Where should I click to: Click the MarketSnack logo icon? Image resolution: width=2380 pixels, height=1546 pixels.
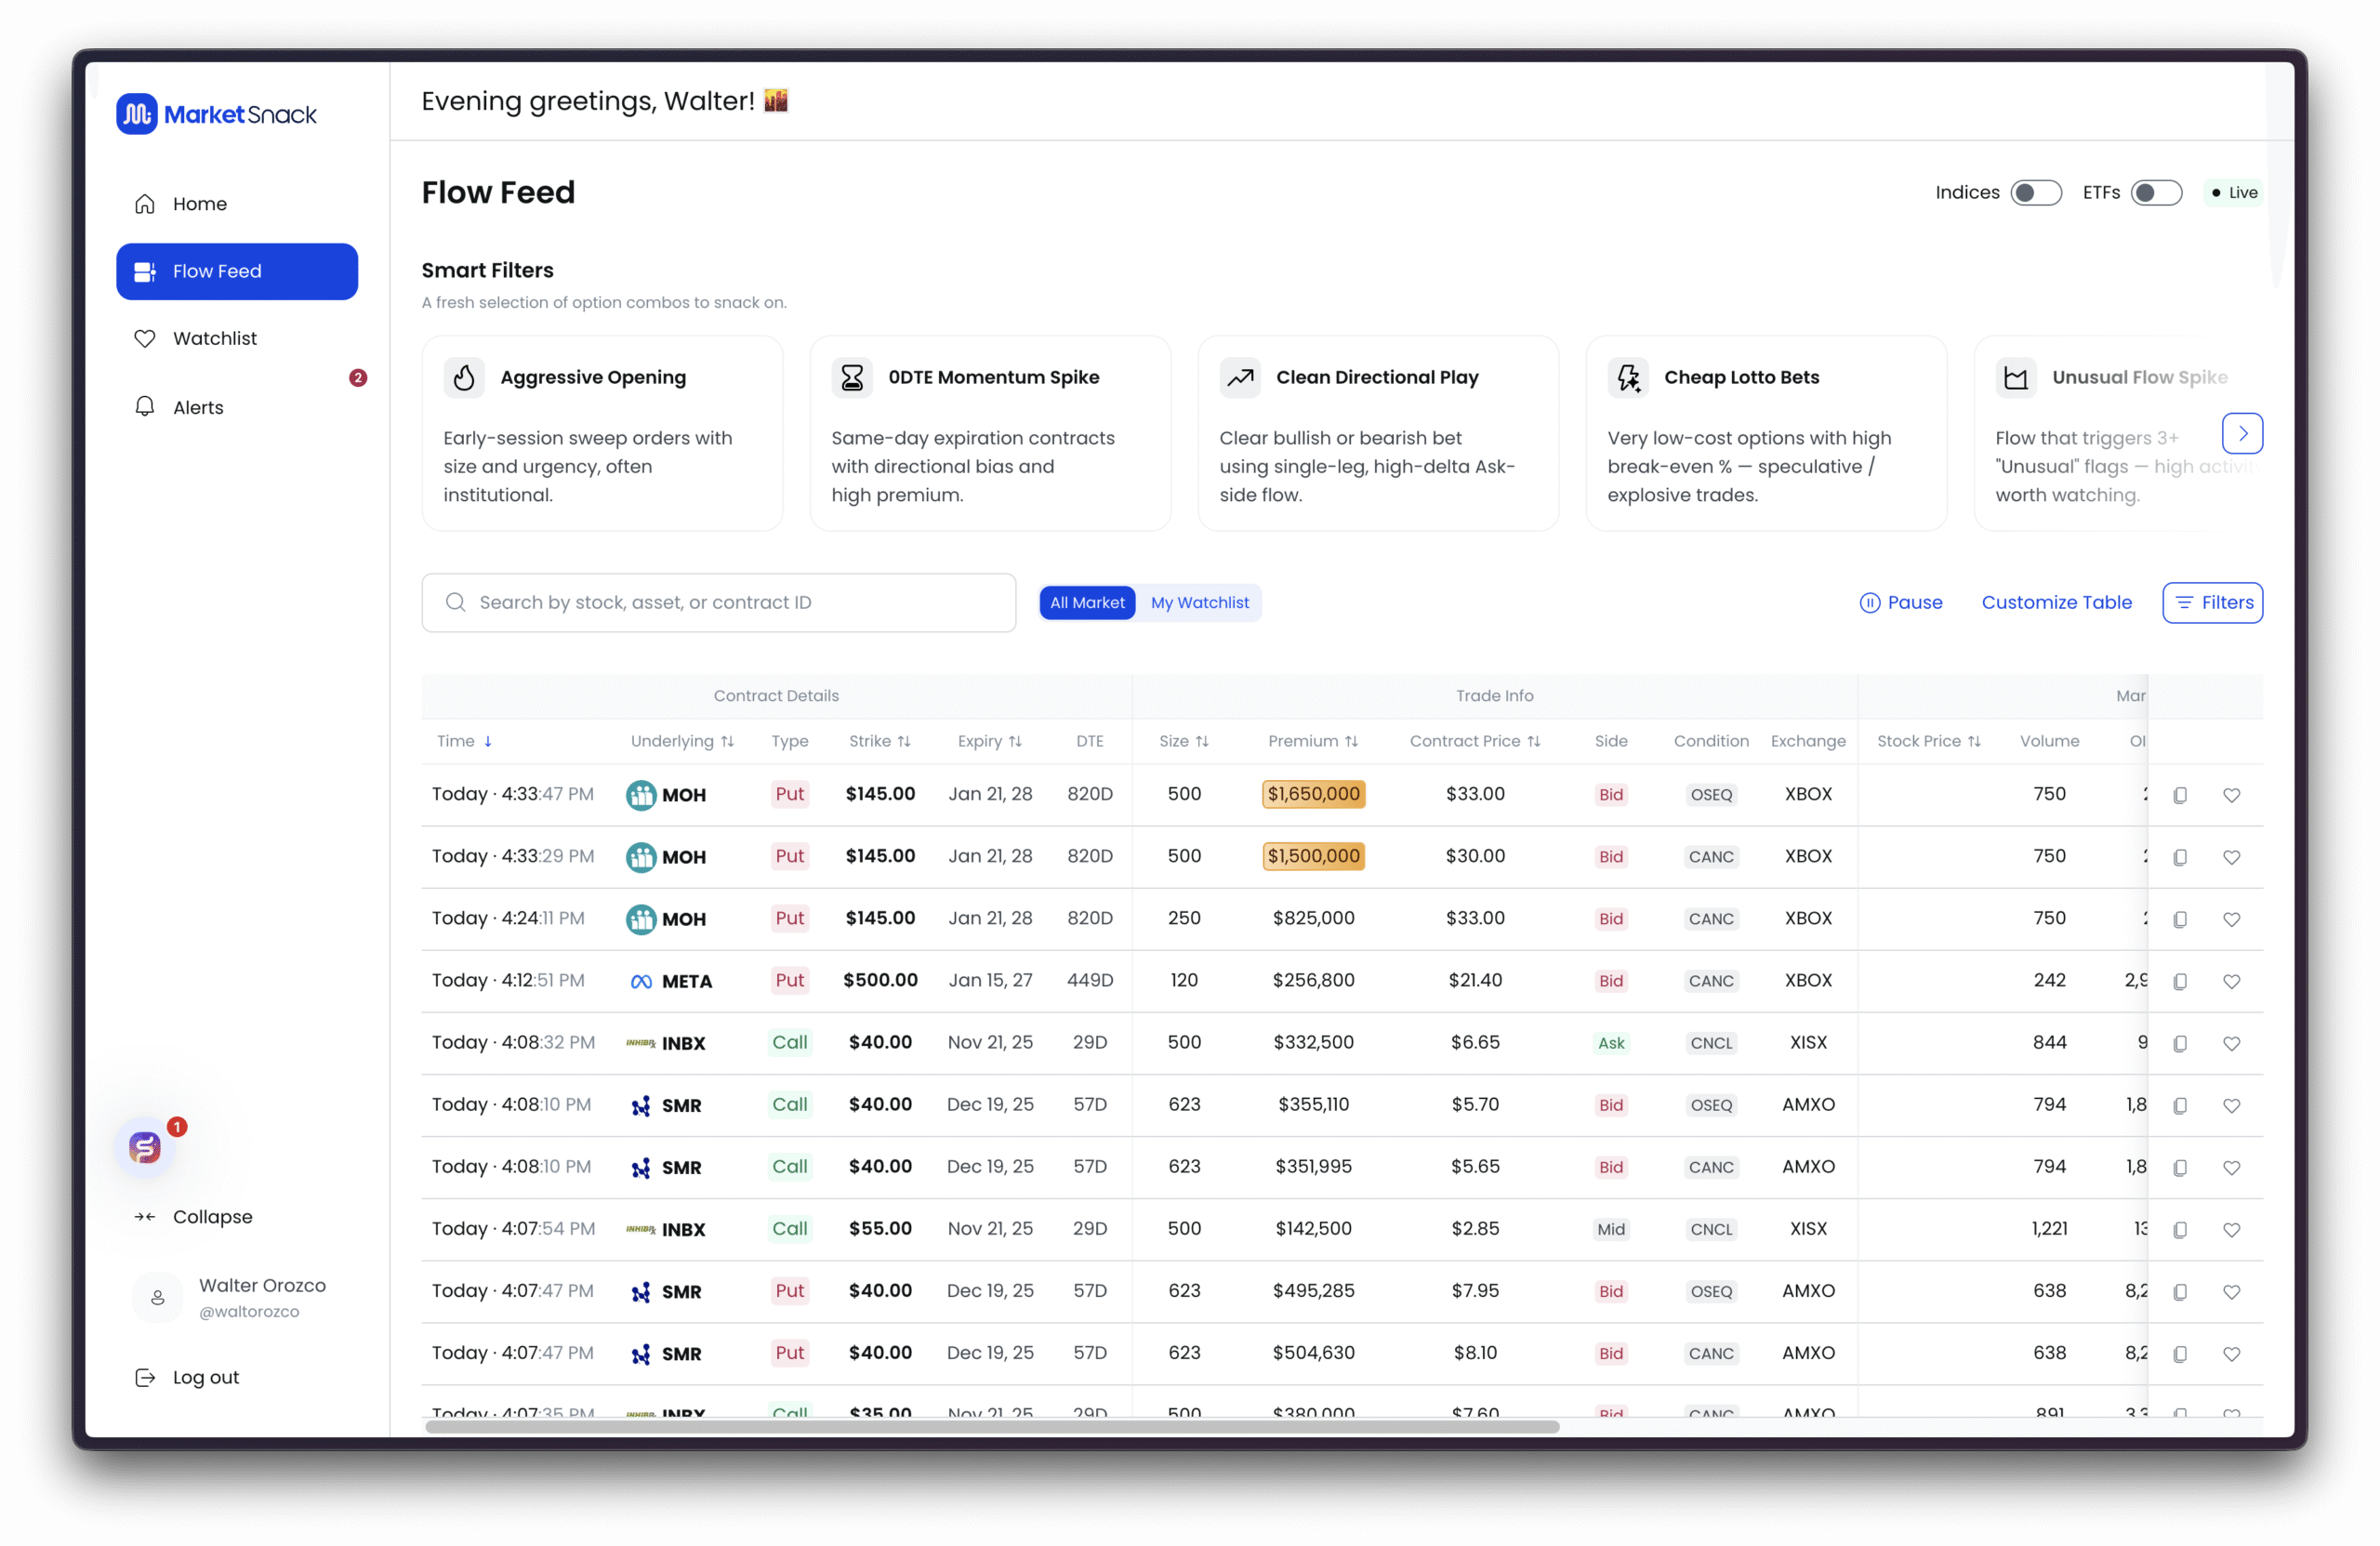(x=137, y=114)
